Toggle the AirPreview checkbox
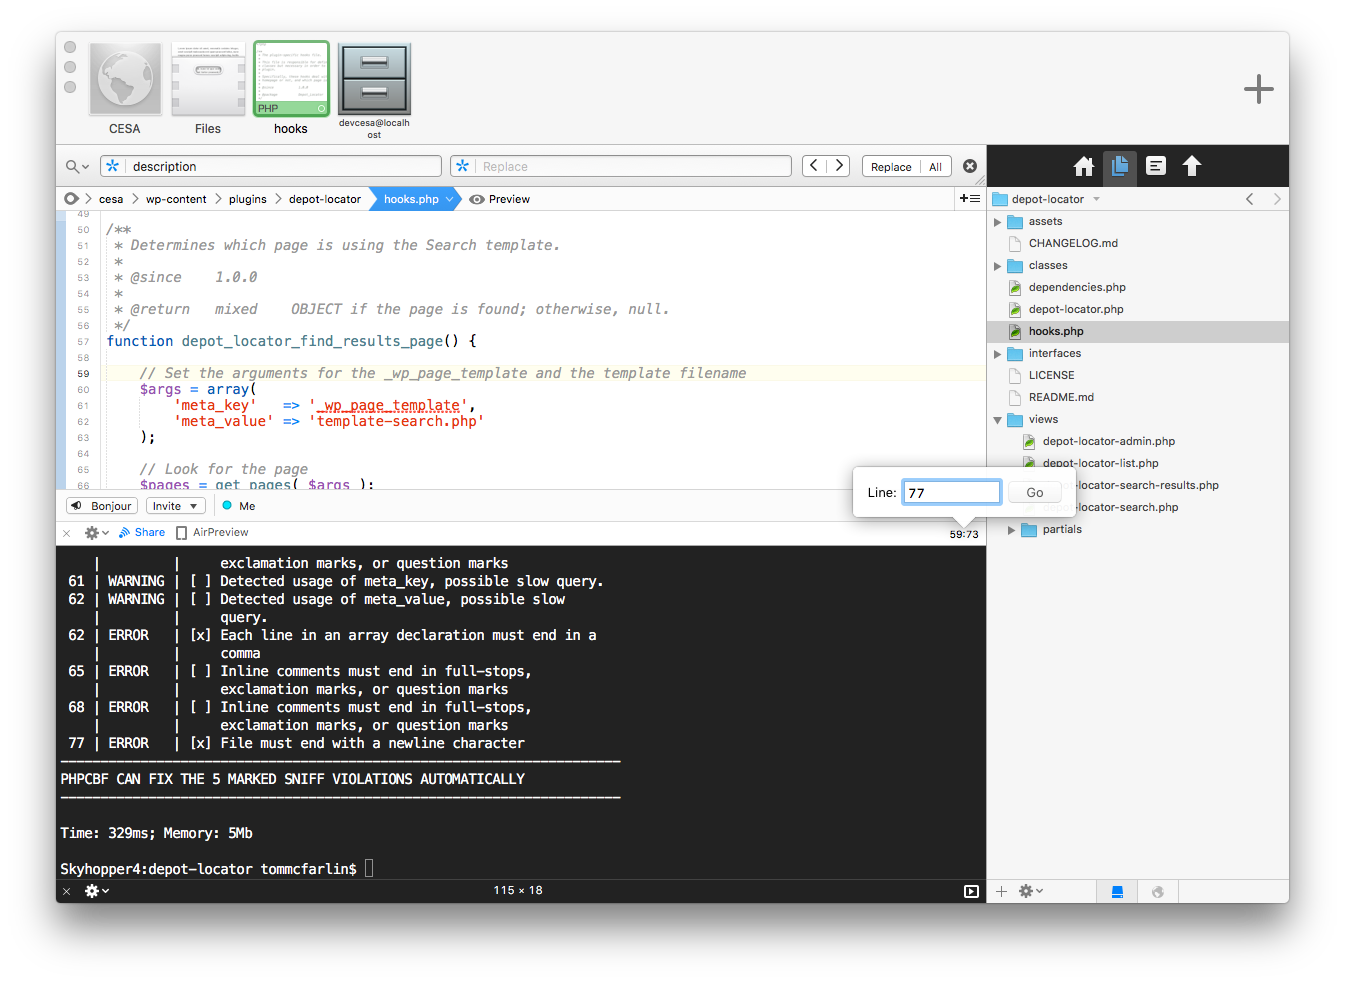This screenshot has width=1345, height=983. [x=184, y=532]
